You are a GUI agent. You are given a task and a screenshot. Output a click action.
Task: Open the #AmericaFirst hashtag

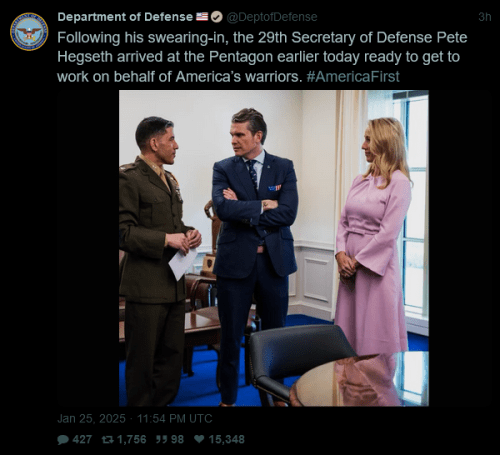point(353,77)
